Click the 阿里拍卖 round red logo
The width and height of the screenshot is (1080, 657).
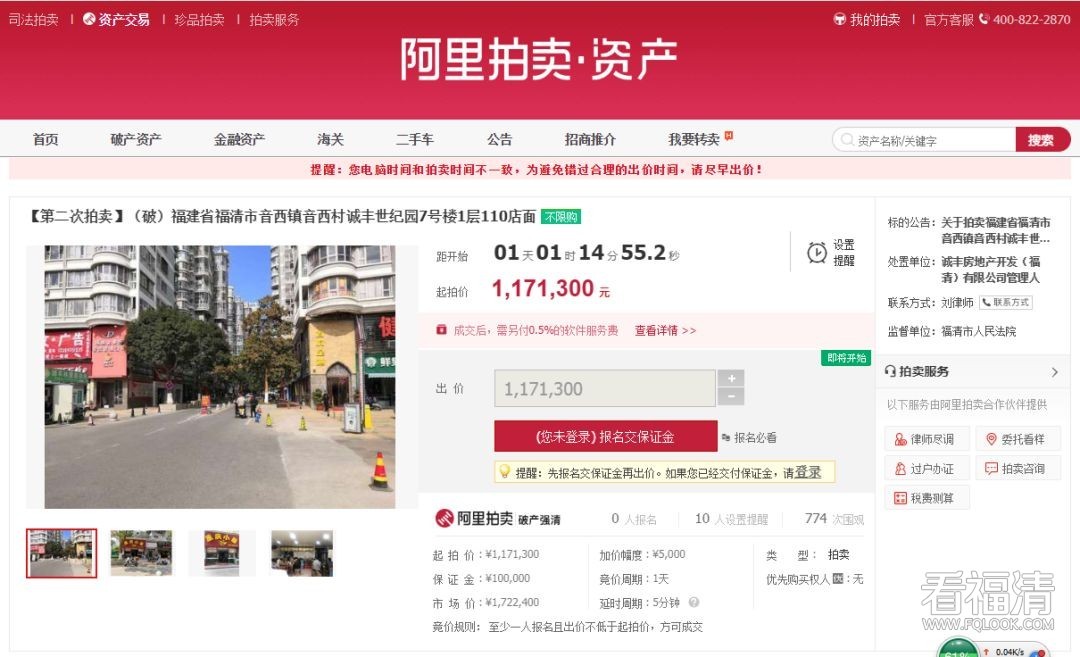(444, 519)
